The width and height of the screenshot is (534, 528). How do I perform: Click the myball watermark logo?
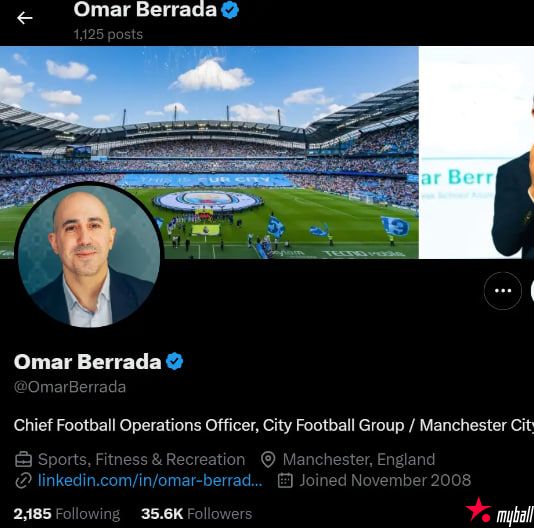(x=500, y=511)
